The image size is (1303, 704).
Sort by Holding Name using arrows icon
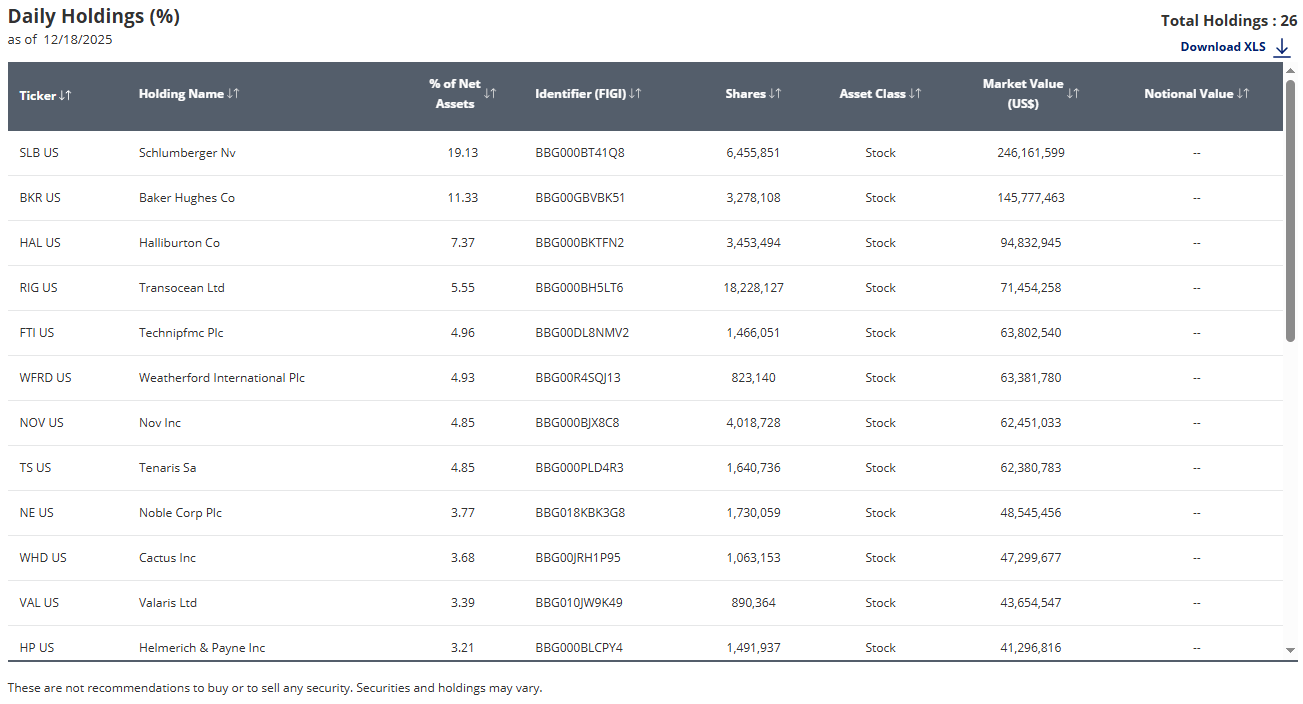(x=233, y=93)
